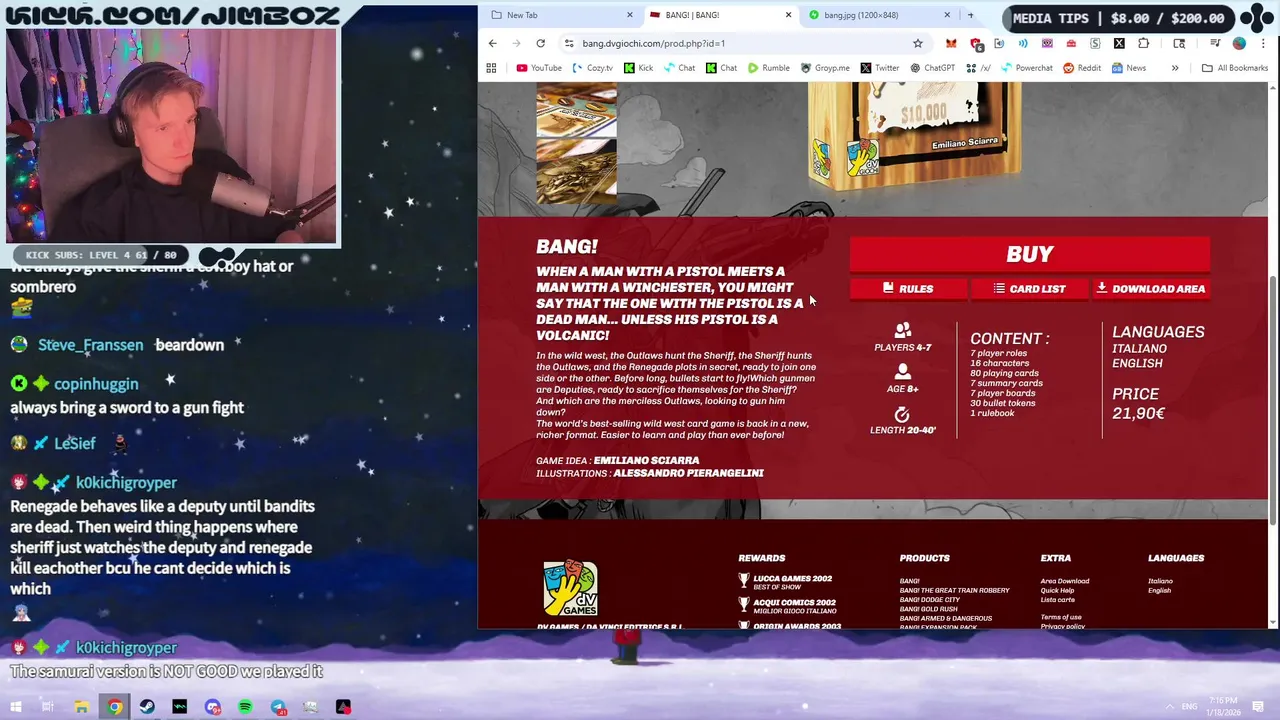Switch site language to Italiano in footer
Screen dimensions: 1280x720
click(1160, 581)
